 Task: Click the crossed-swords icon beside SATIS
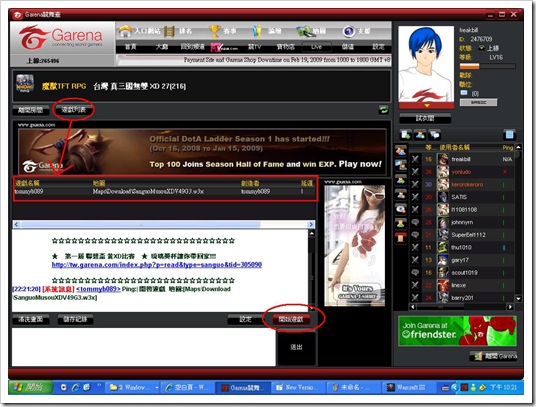coord(415,197)
